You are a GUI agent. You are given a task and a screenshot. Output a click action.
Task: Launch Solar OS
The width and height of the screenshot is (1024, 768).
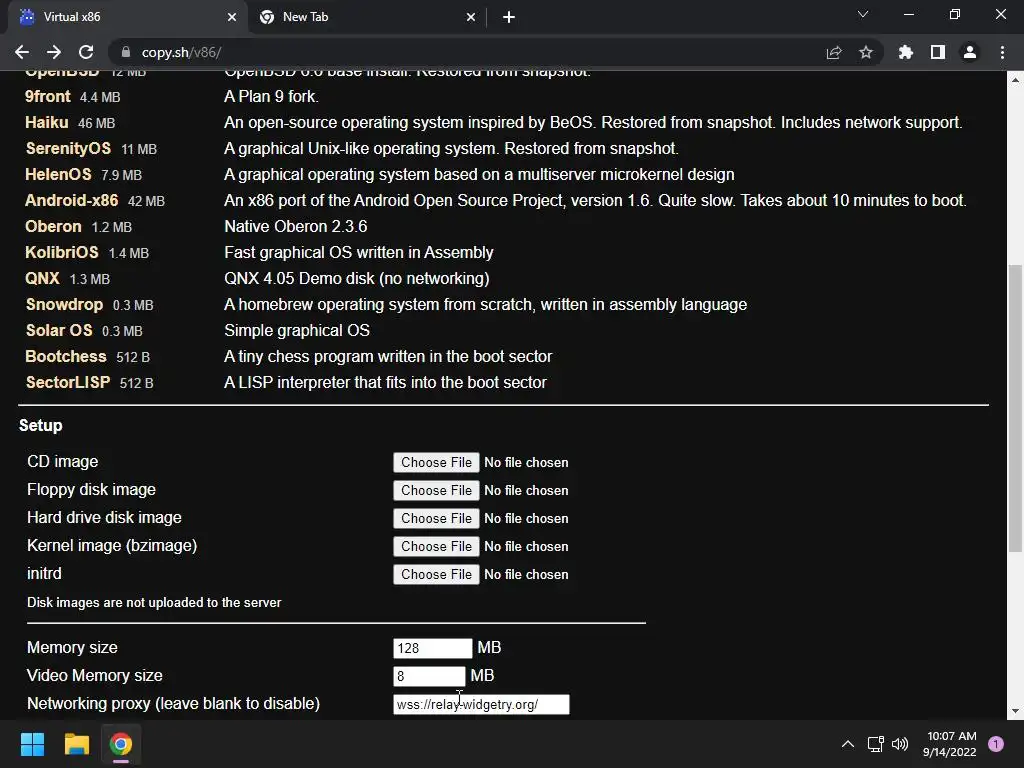click(x=59, y=330)
